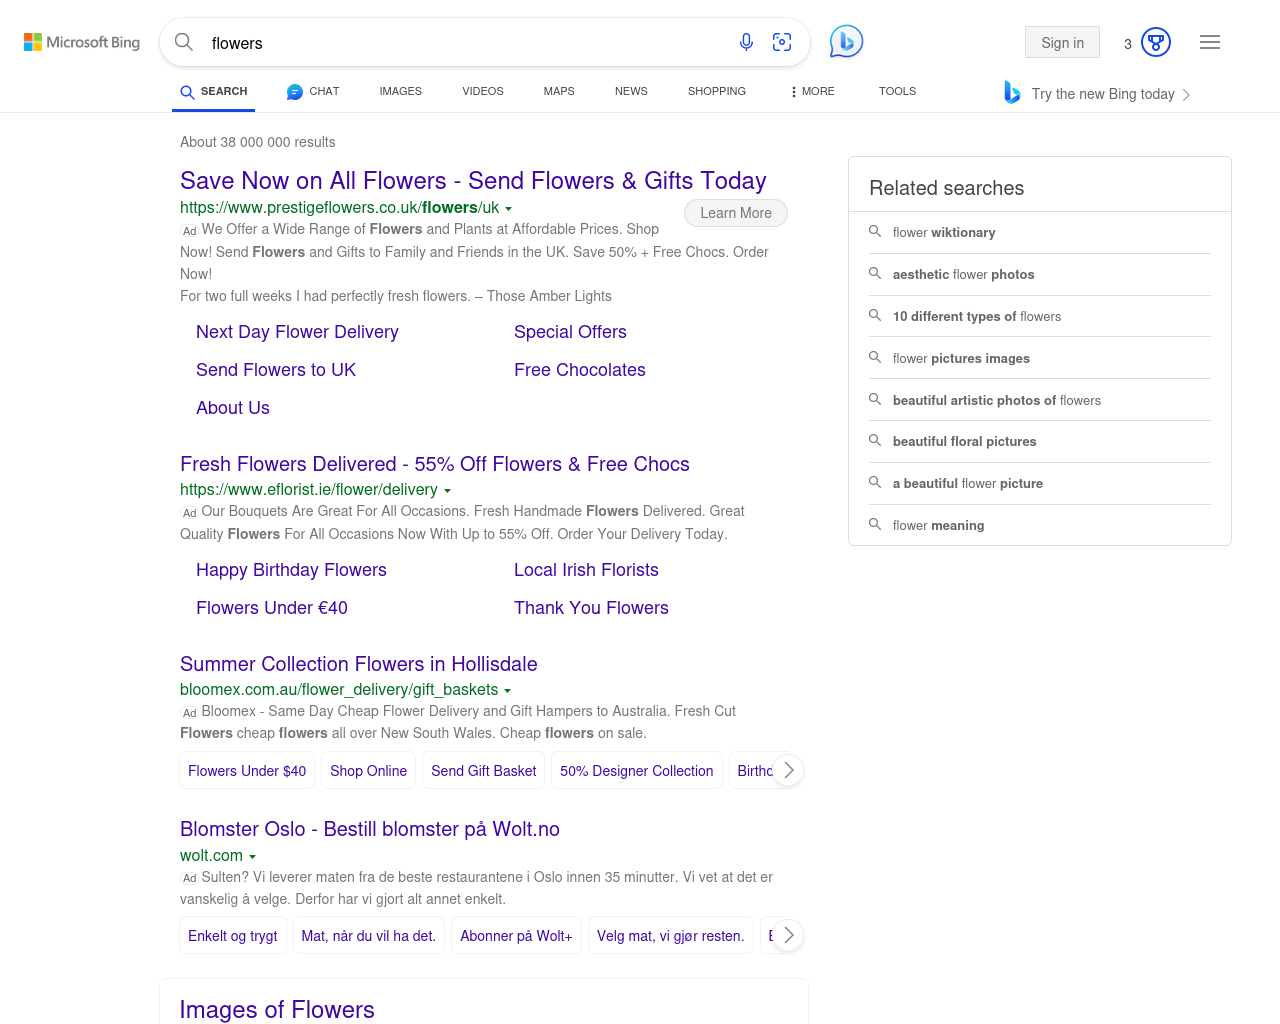Click the rewards points number 3
This screenshot has height=1024, width=1280.
pyautogui.click(x=1128, y=43)
